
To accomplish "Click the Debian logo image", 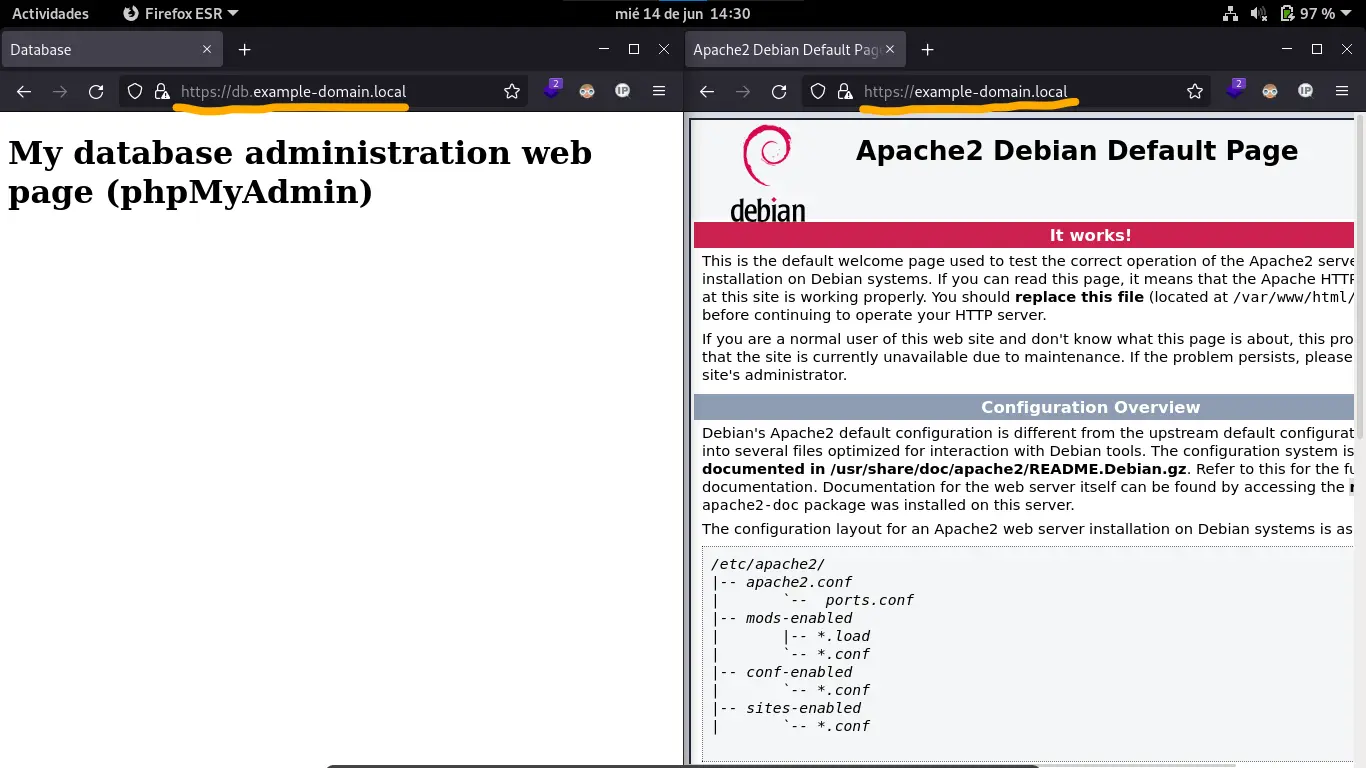I will (768, 173).
